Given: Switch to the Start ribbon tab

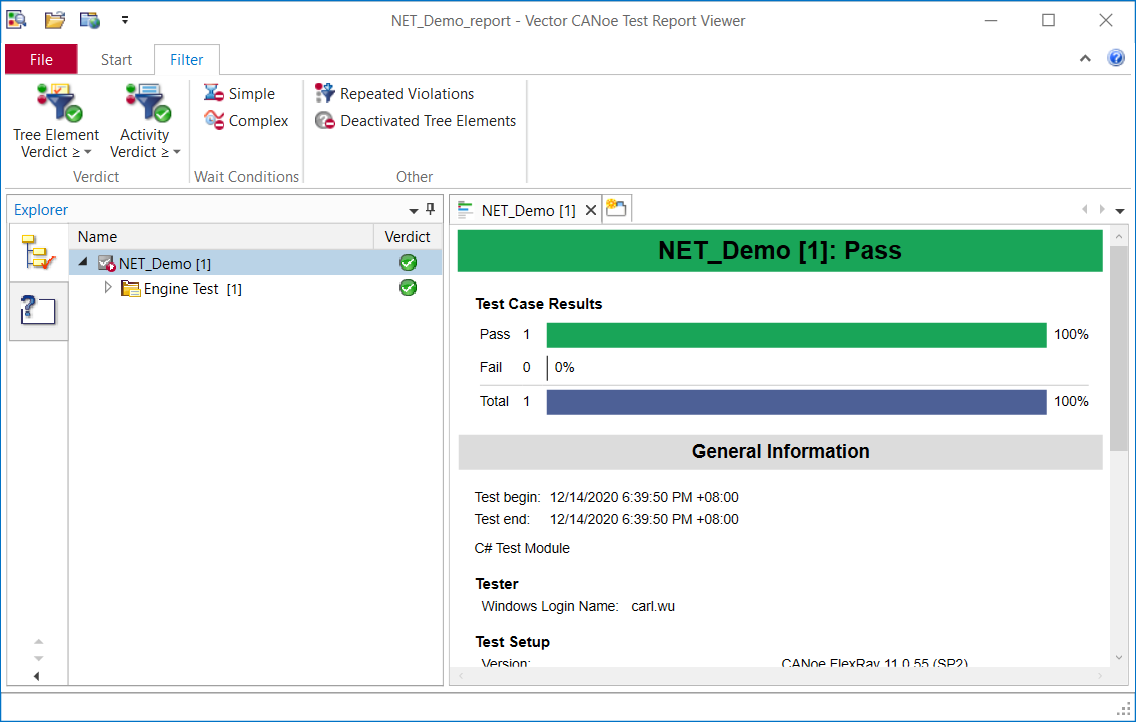Looking at the screenshot, I should [x=116, y=59].
